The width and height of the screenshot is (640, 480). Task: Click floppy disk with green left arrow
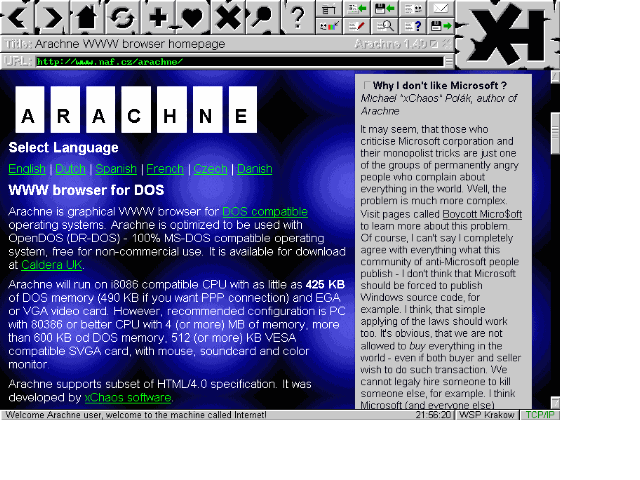tap(385, 9)
